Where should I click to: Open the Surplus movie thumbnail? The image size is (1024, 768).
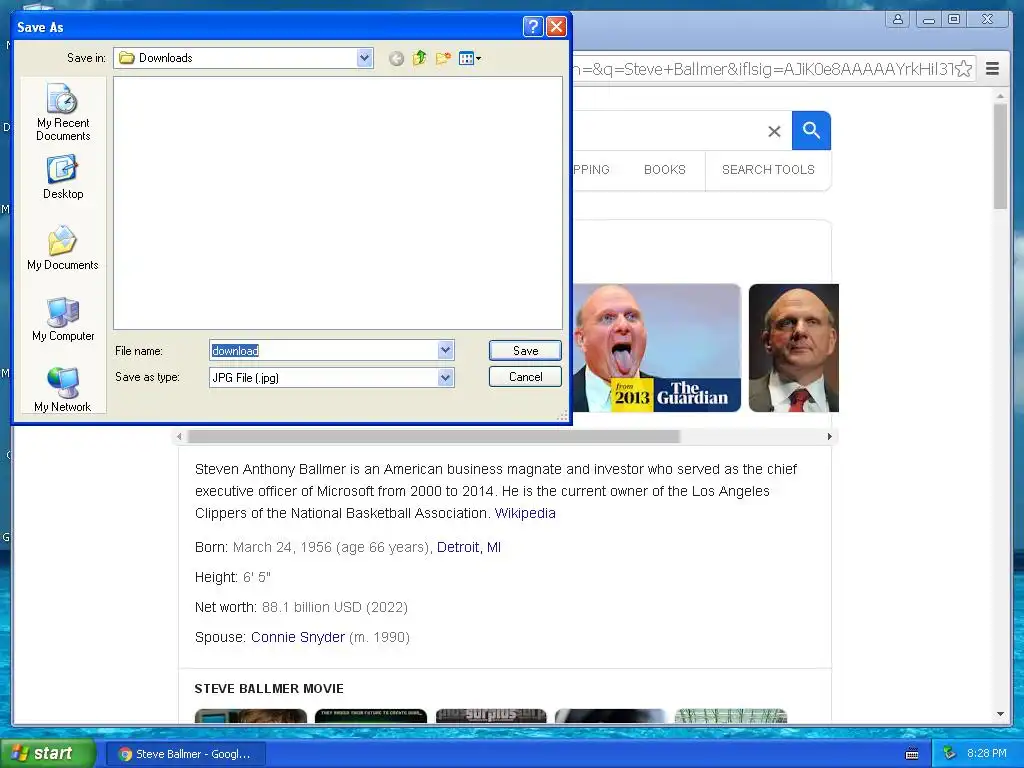[x=491, y=716]
